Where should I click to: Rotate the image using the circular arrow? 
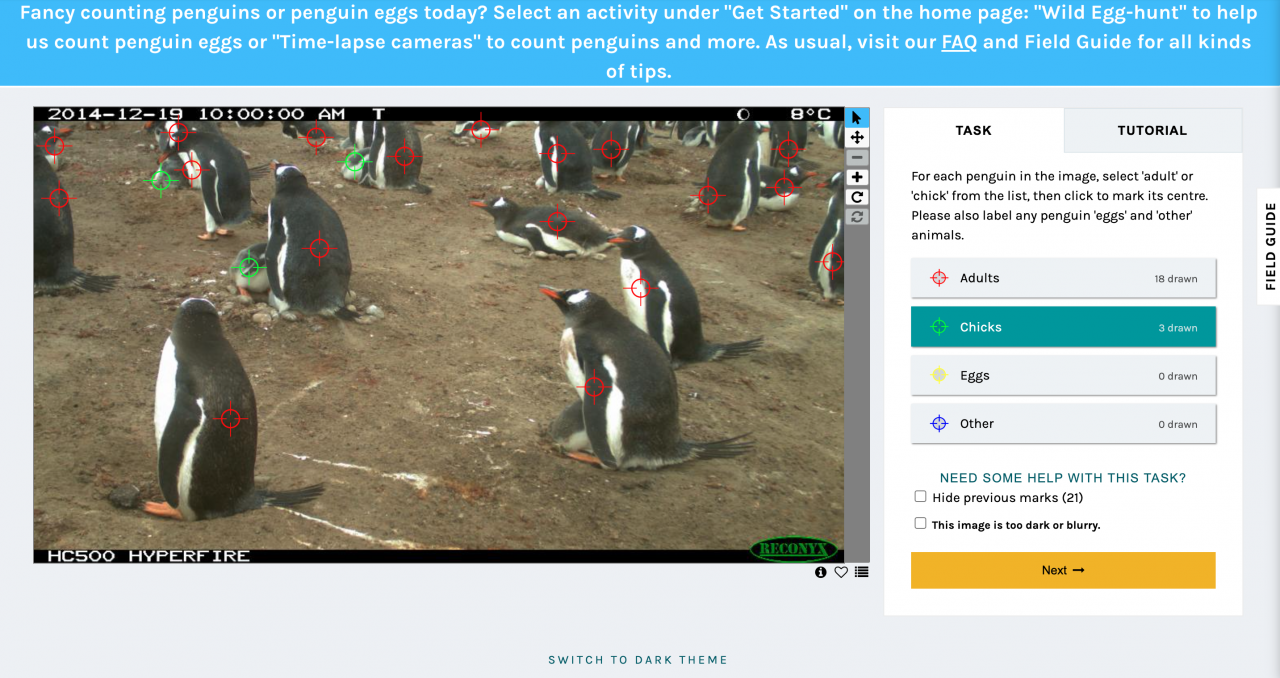coord(857,197)
